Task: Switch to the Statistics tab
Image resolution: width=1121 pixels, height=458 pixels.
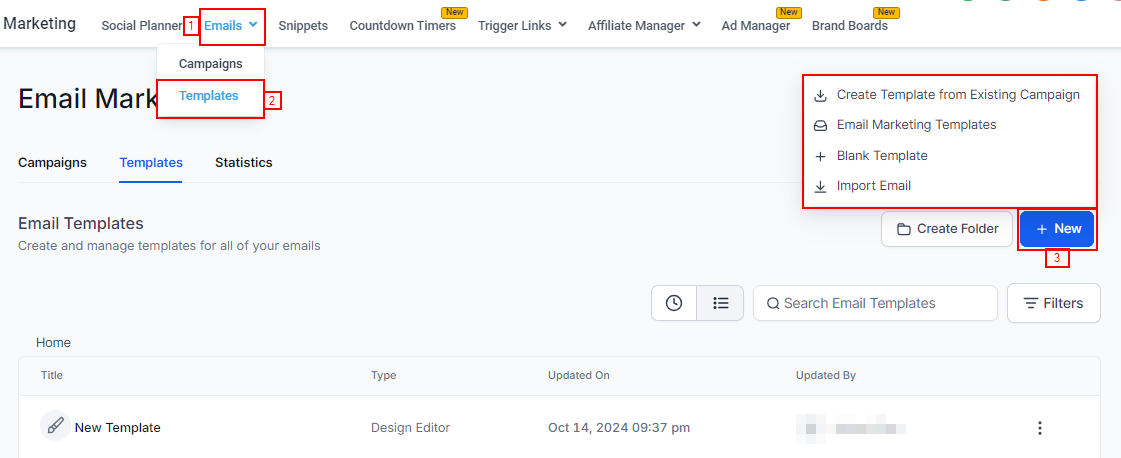Action: pos(244,162)
